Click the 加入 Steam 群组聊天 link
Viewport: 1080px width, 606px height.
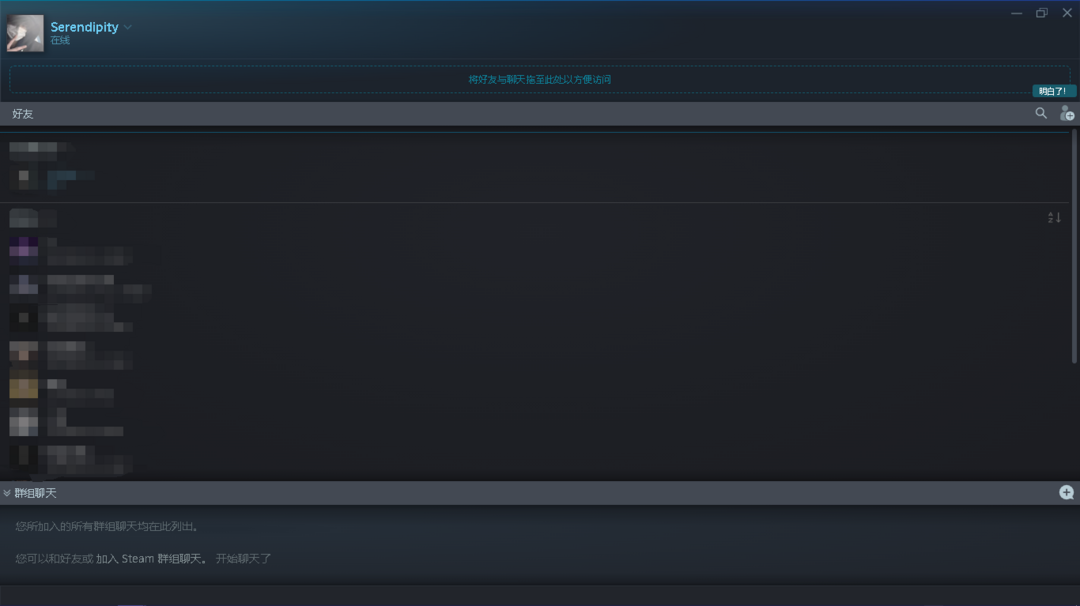coord(149,558)
